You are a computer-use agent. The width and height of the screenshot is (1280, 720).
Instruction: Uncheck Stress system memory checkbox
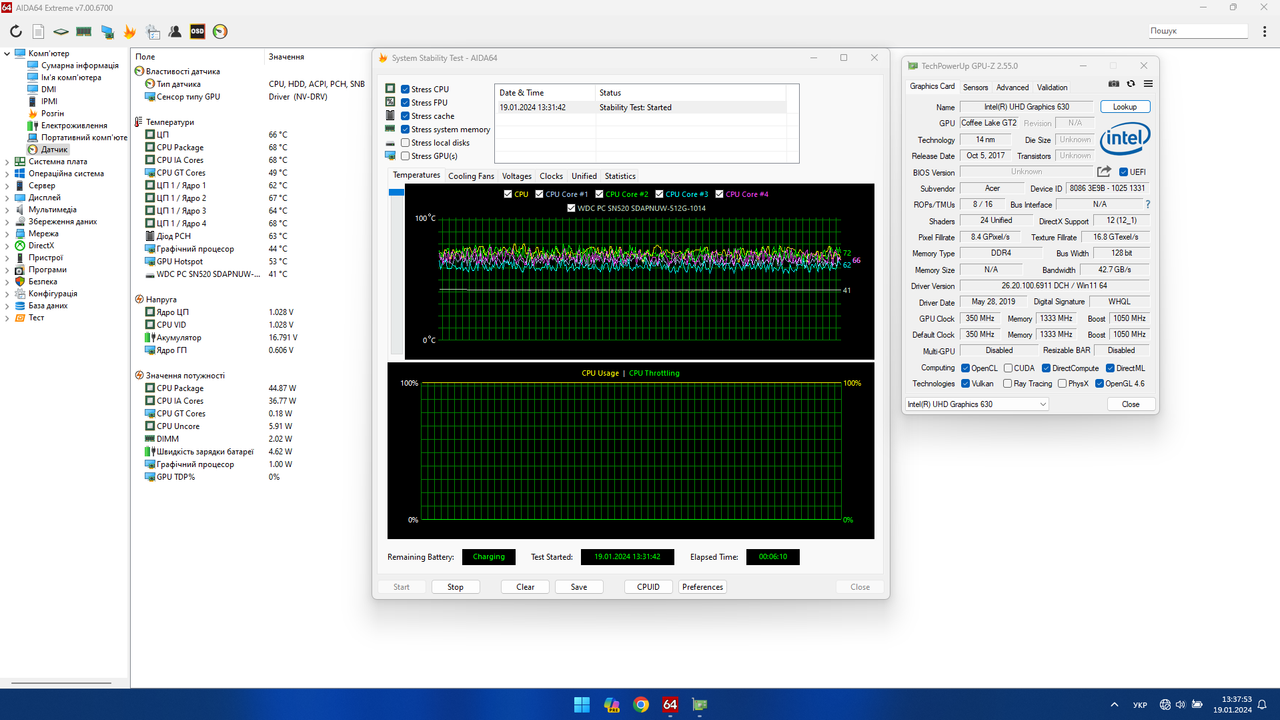coord(406,129)
